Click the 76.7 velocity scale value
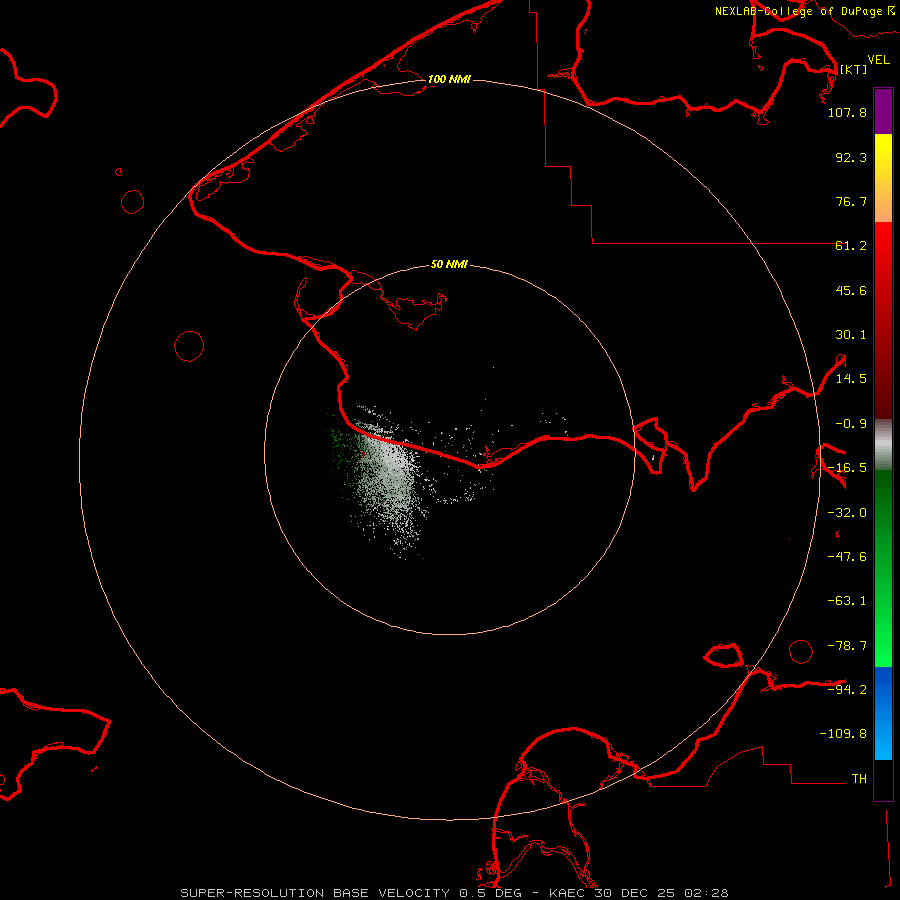 pyautogui.click(x=851, y=201)
